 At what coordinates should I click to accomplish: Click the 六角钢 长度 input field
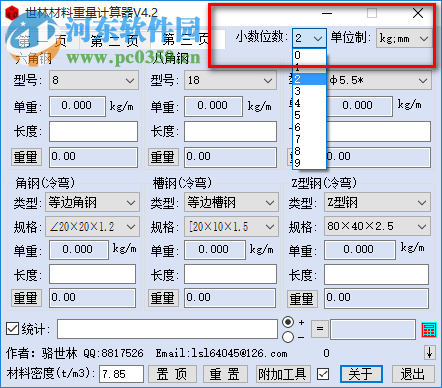[x=93, y=131]
